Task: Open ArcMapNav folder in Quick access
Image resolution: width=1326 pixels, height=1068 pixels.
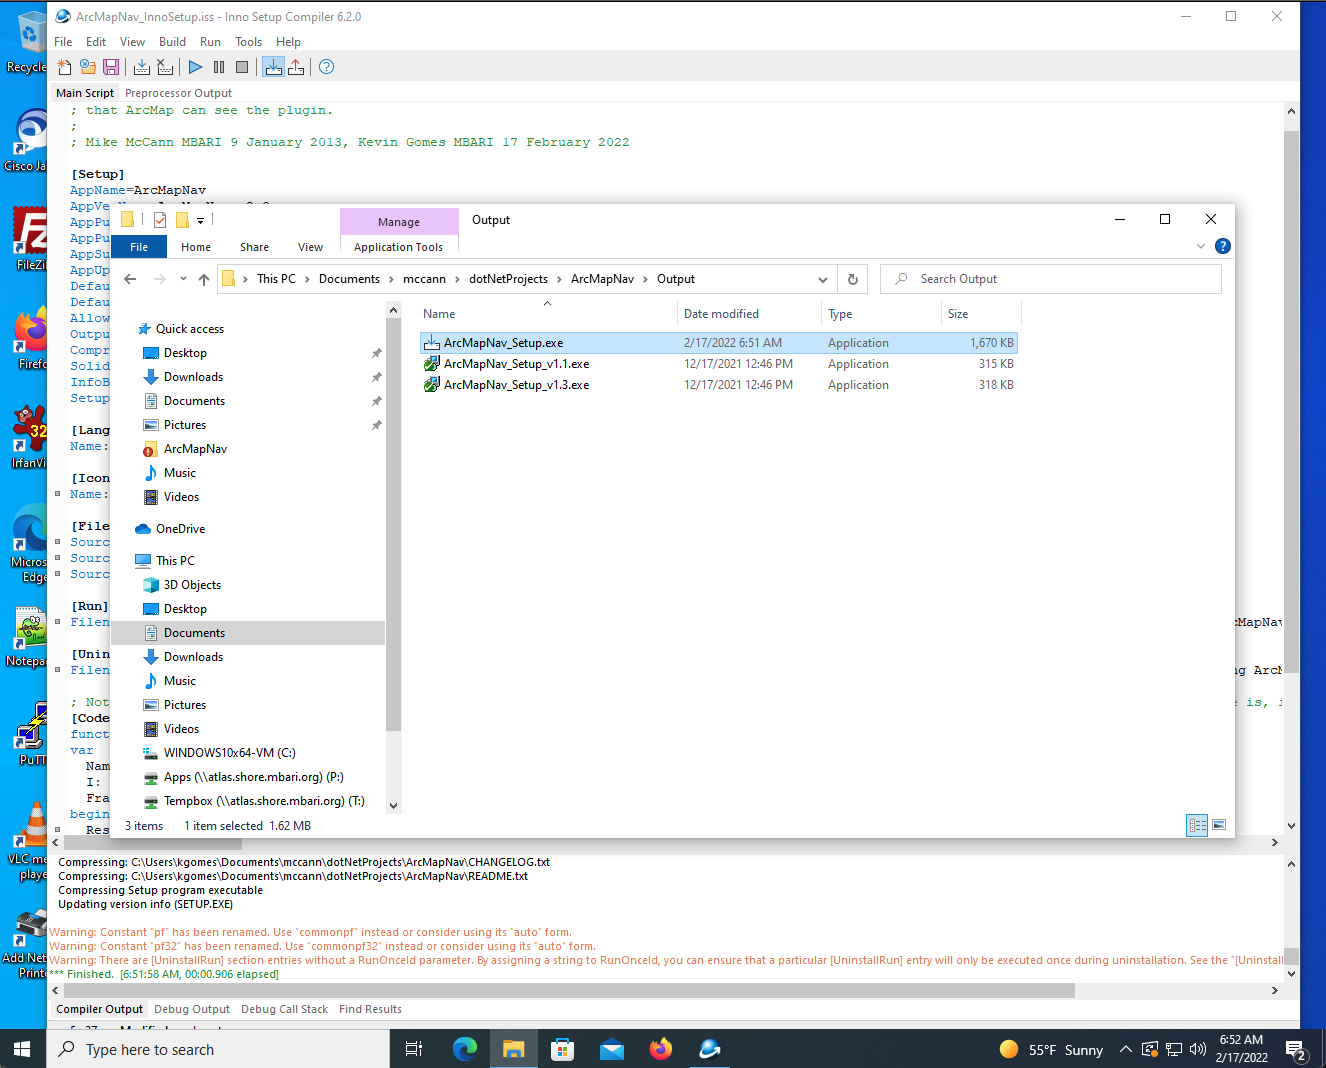Action: tap(195, 449)
